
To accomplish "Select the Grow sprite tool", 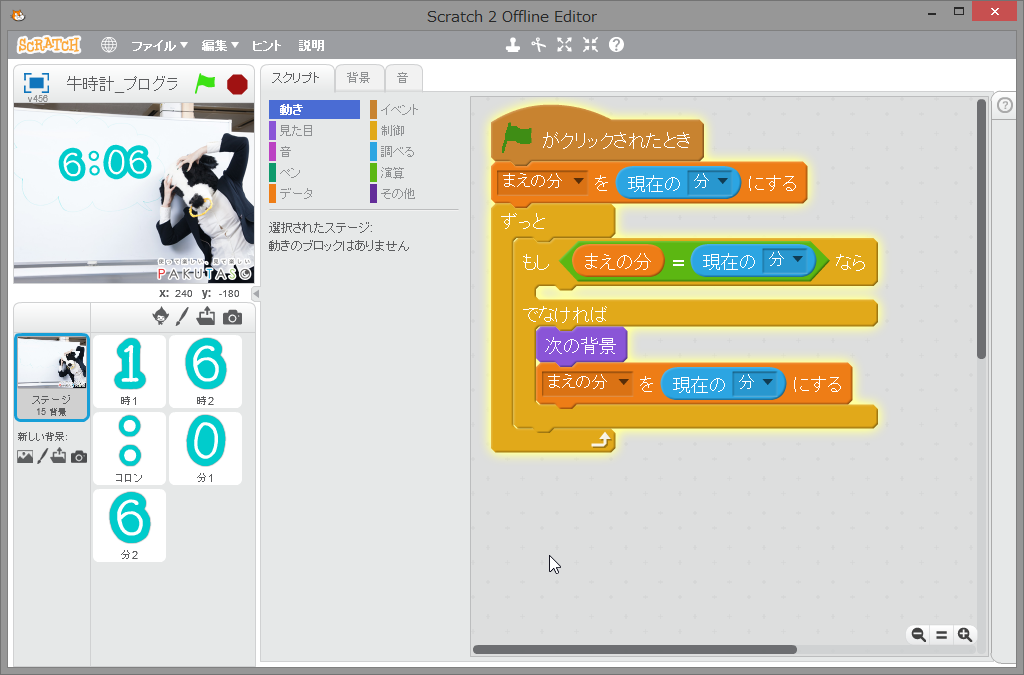I will (564, 45).
